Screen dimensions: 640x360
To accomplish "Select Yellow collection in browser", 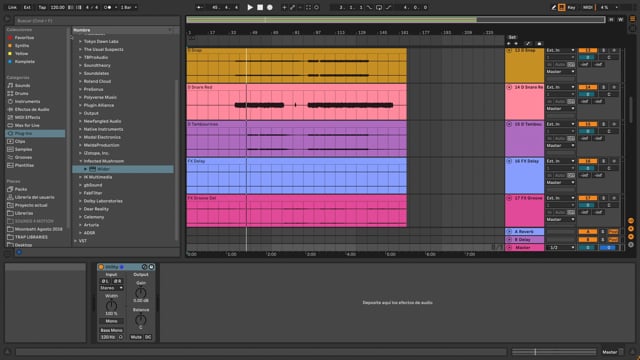I will pyautogui.click(x=21, y=53).
